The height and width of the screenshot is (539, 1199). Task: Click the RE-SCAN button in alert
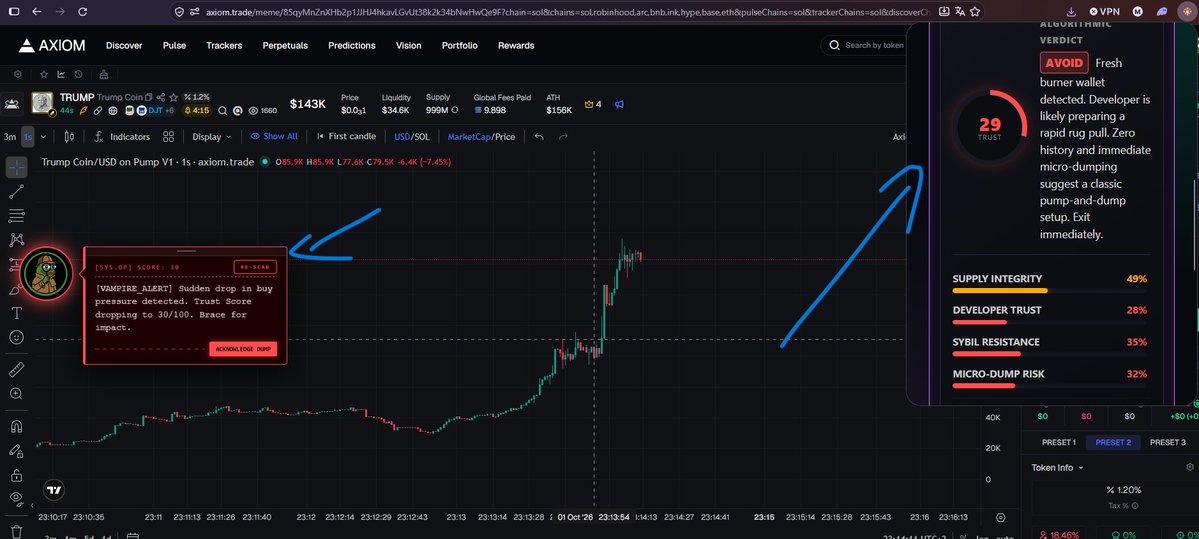255,267
